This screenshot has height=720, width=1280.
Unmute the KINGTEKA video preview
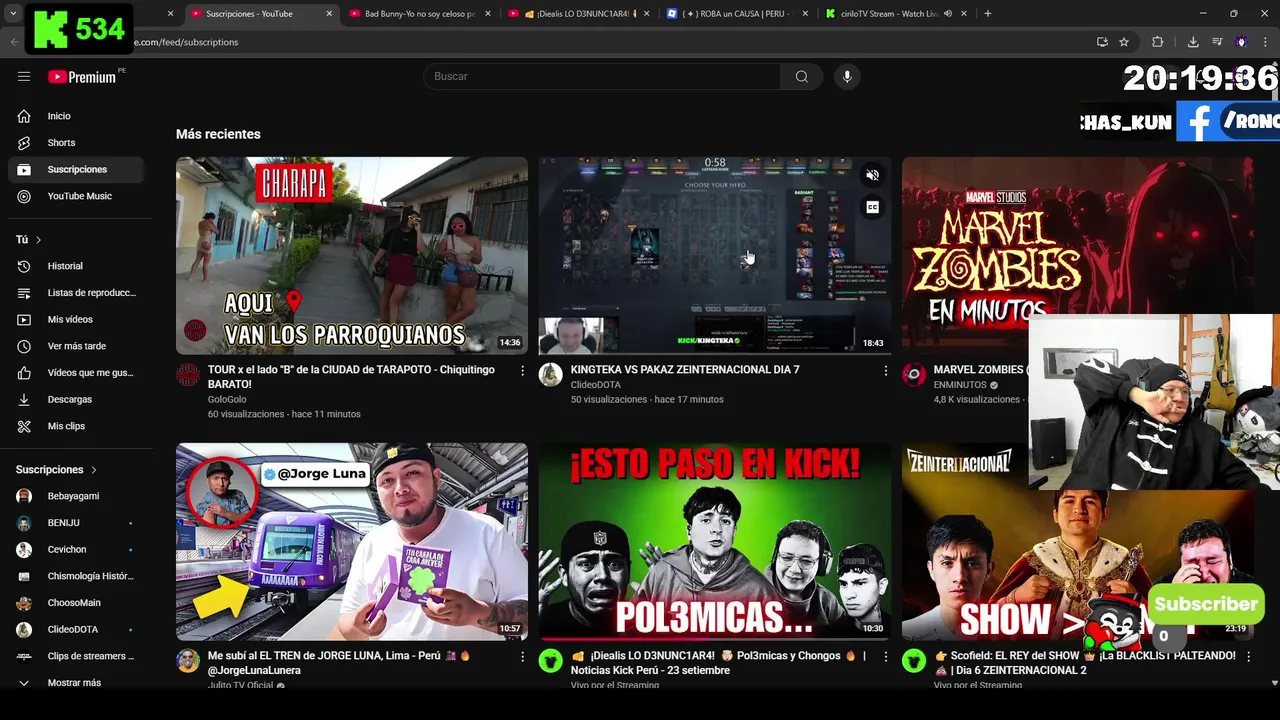872,175
